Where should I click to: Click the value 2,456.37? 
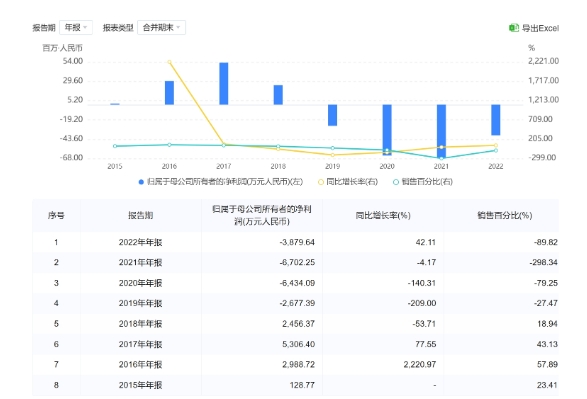[298, 324]
